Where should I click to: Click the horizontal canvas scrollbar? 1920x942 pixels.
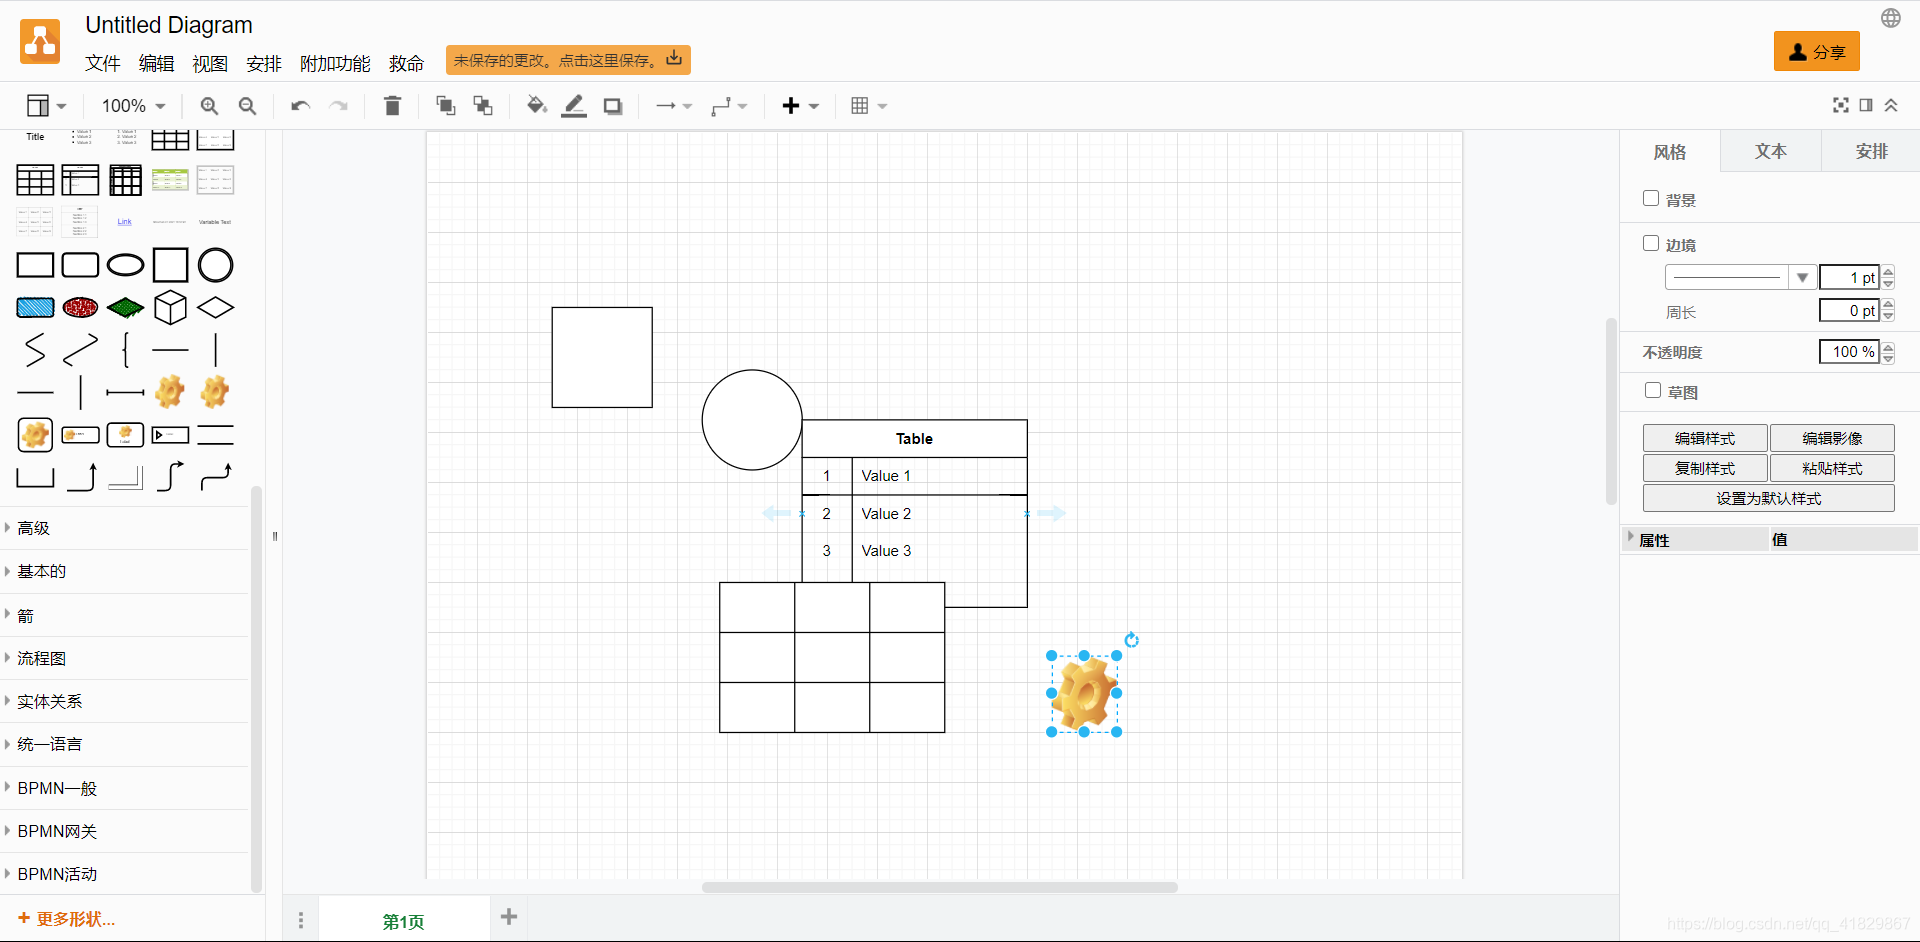click(939, 887)
